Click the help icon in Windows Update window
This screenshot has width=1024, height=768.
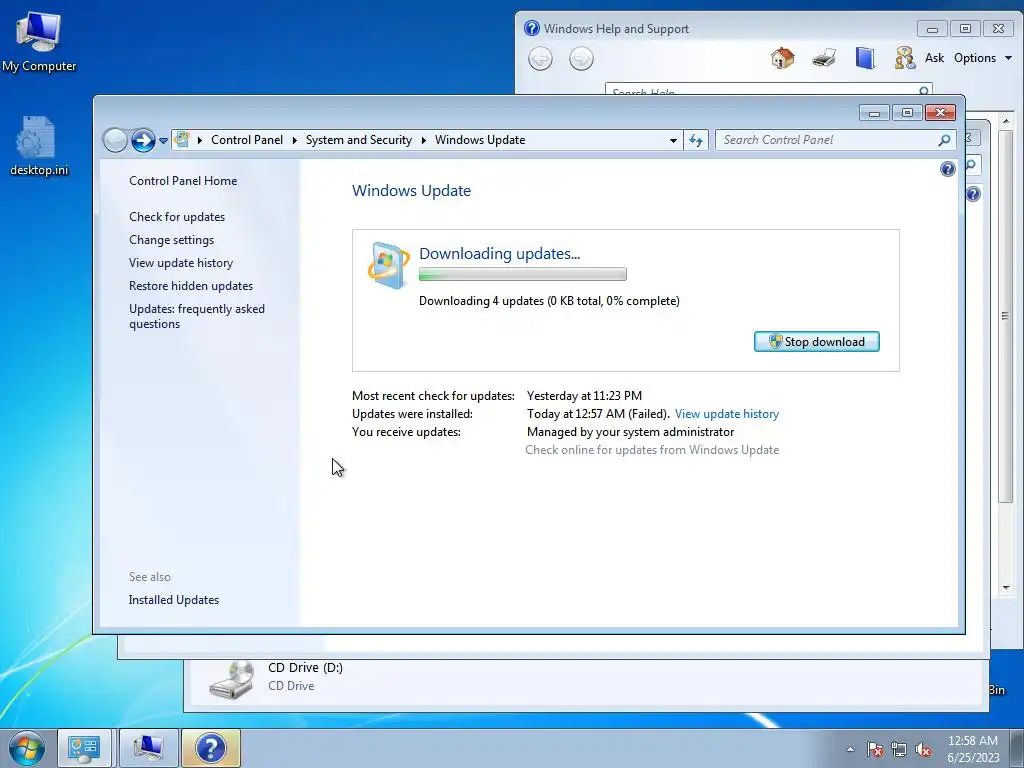(x=948, y=170)
